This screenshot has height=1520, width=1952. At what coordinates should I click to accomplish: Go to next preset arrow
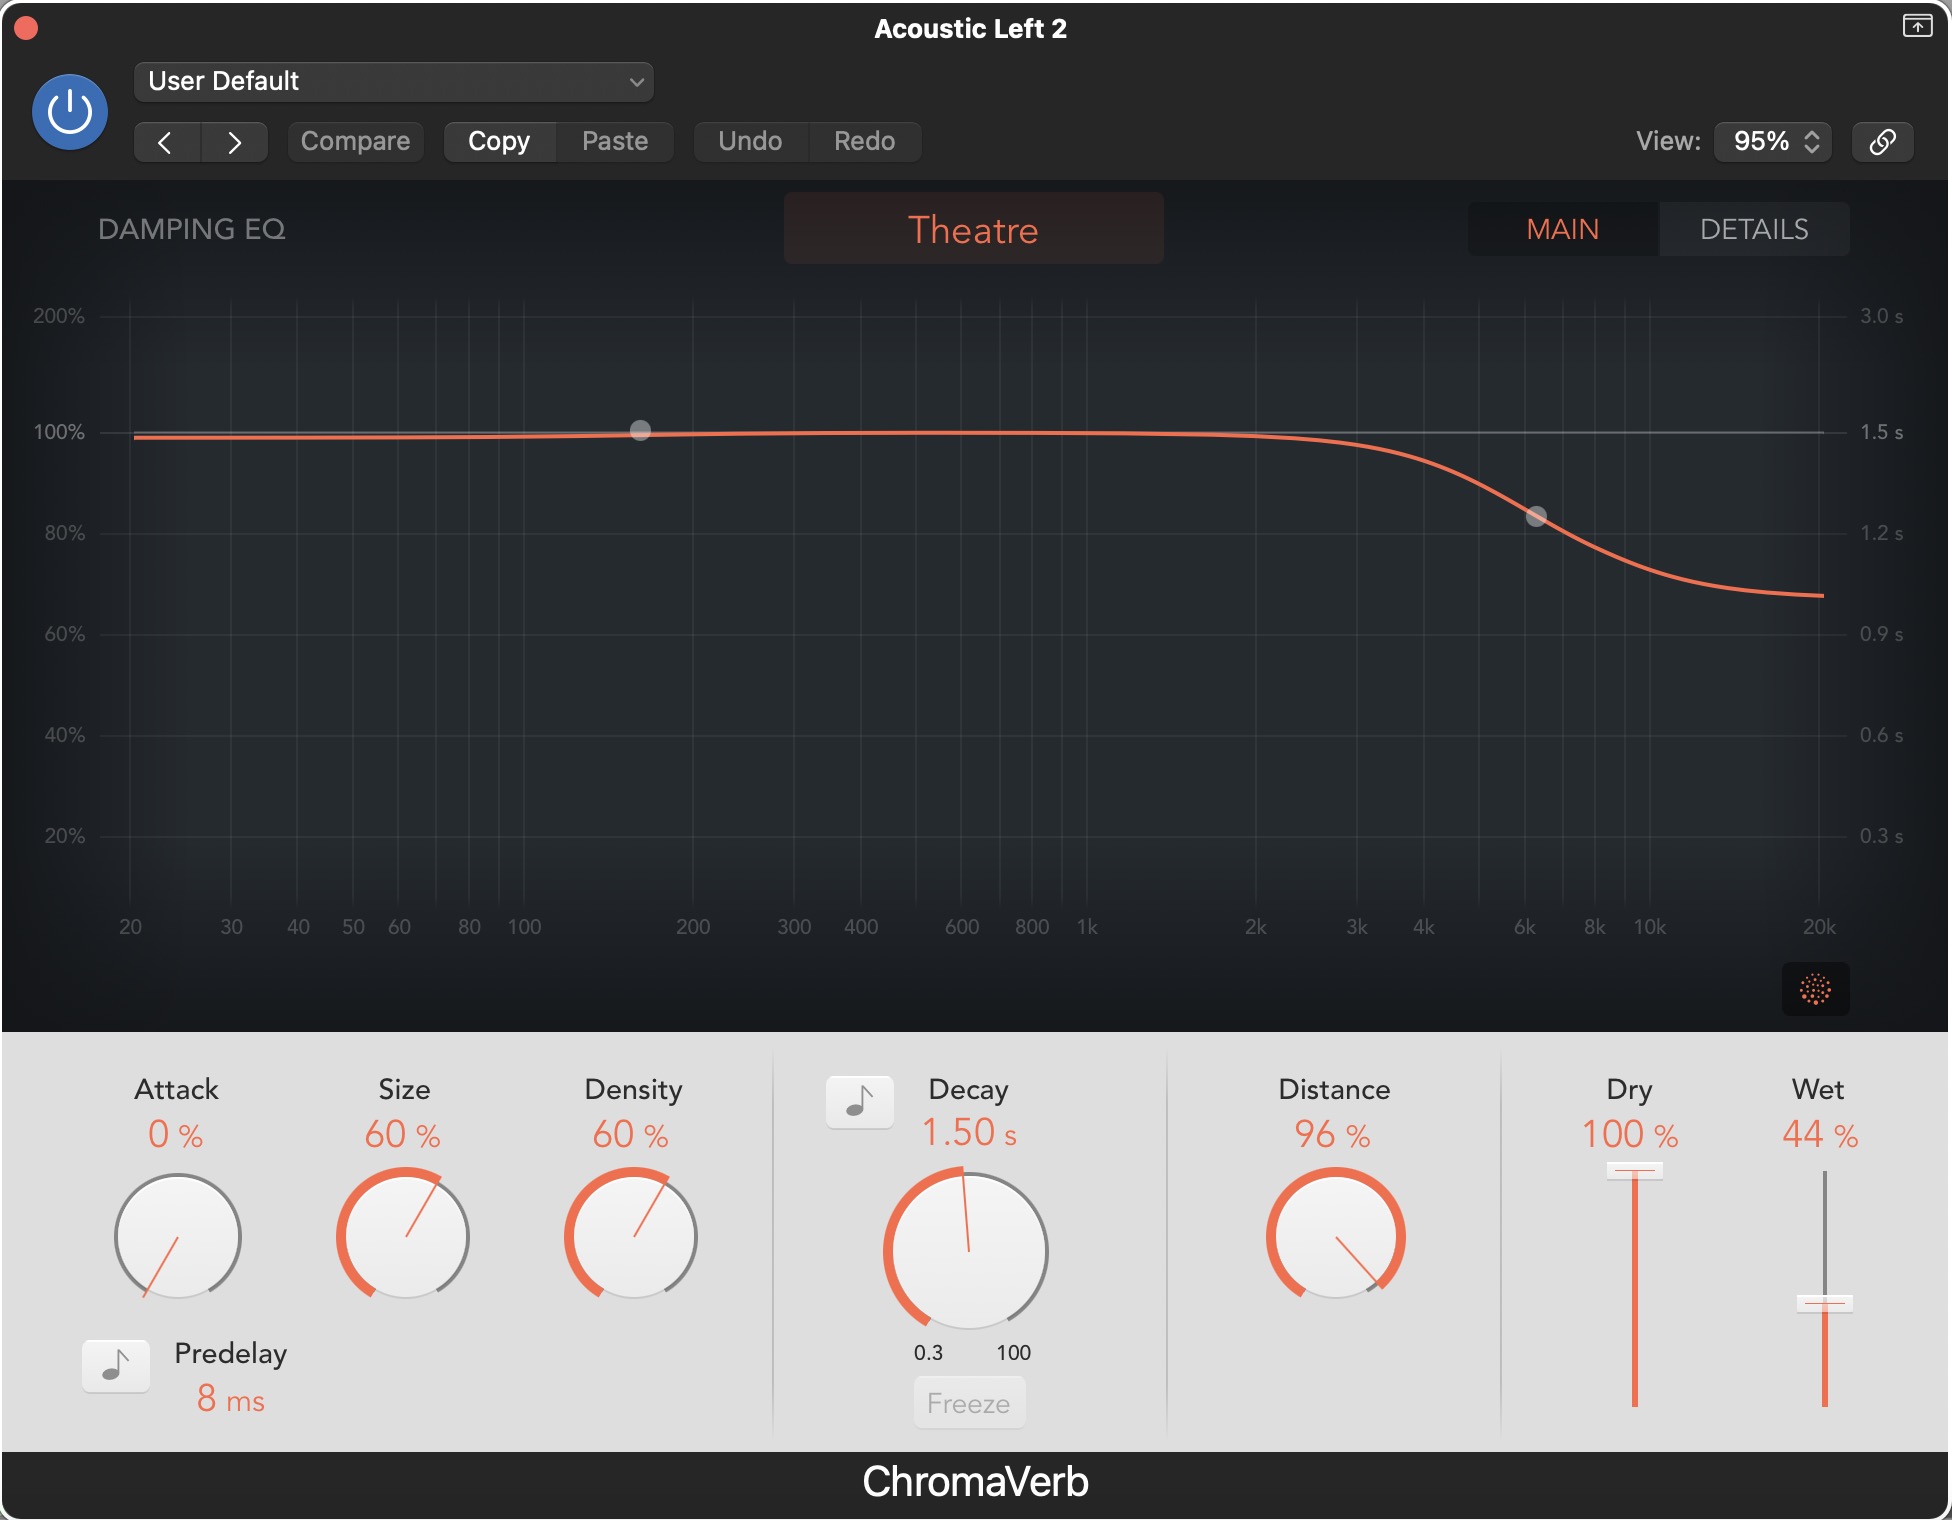click(234, 142)
